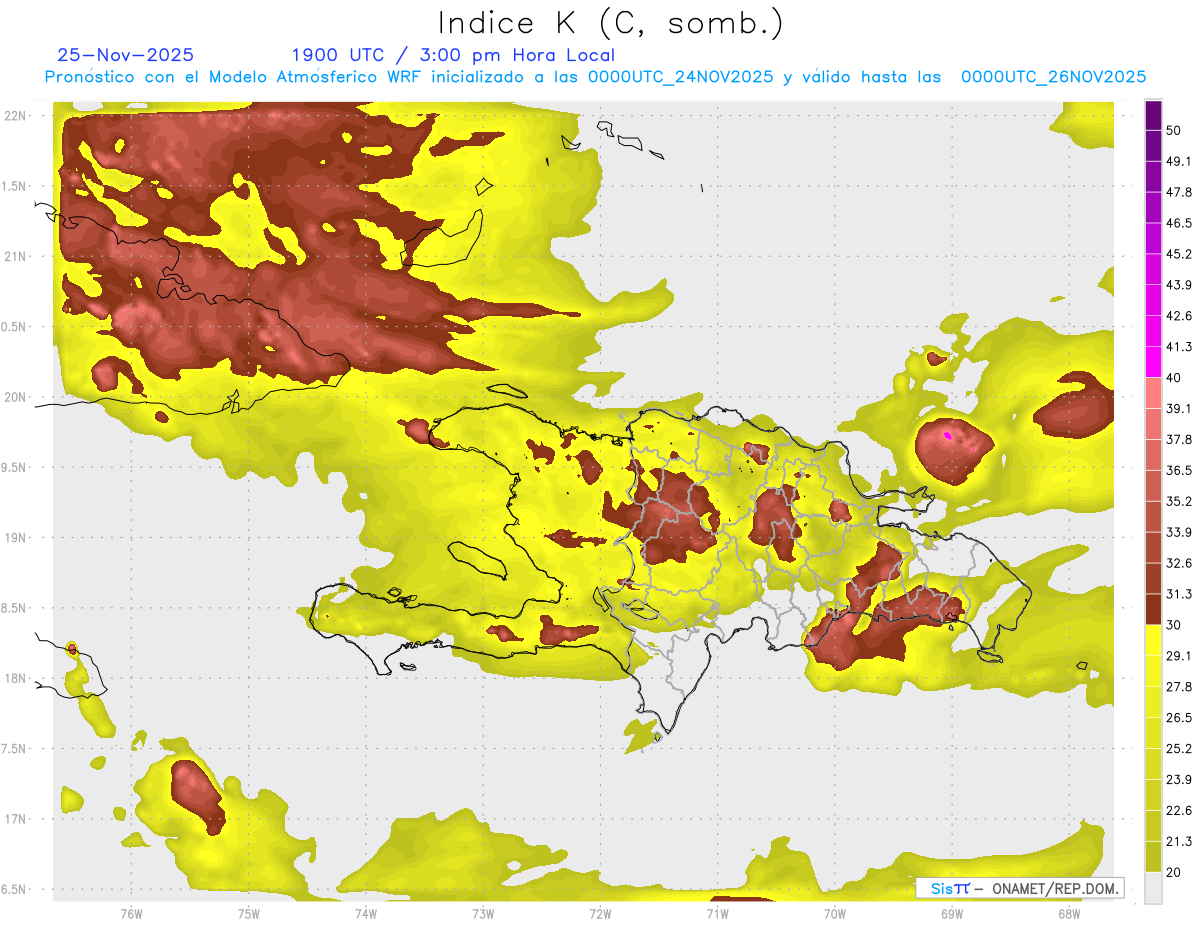Screen dimensions: 1200x927
Task: Pick the legend value "25.2"
Action: tap(1179, 749)
